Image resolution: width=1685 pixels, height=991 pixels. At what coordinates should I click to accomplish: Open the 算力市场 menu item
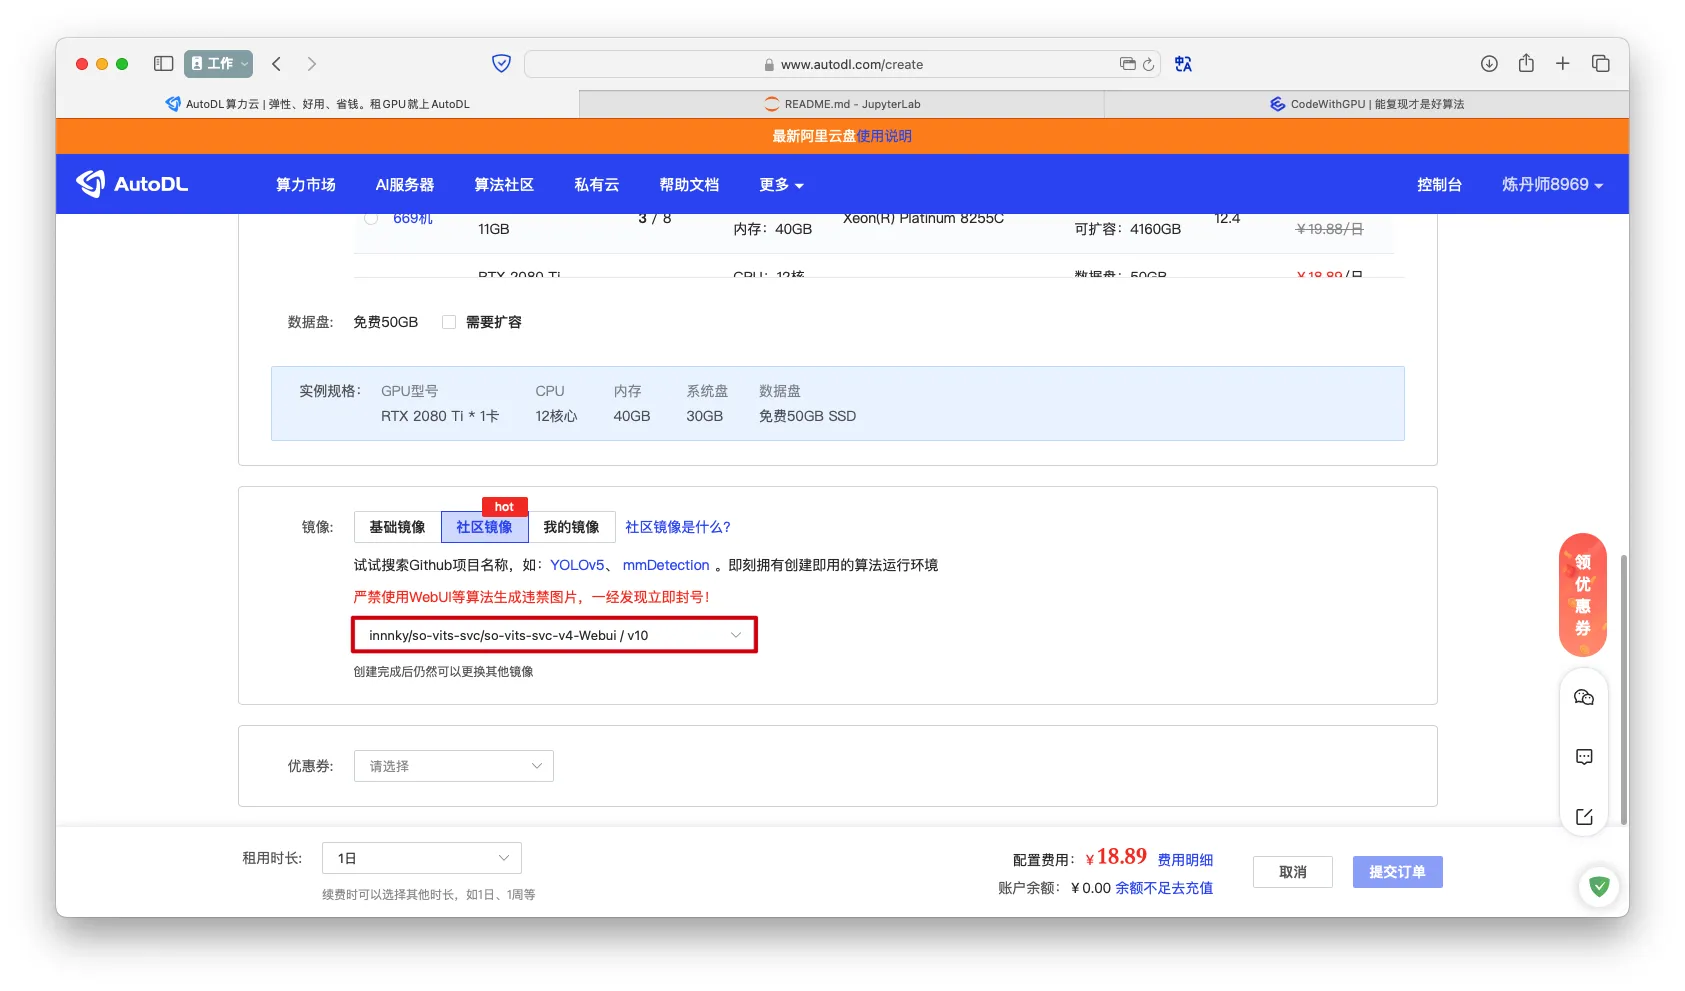click(x=305, y=185)
